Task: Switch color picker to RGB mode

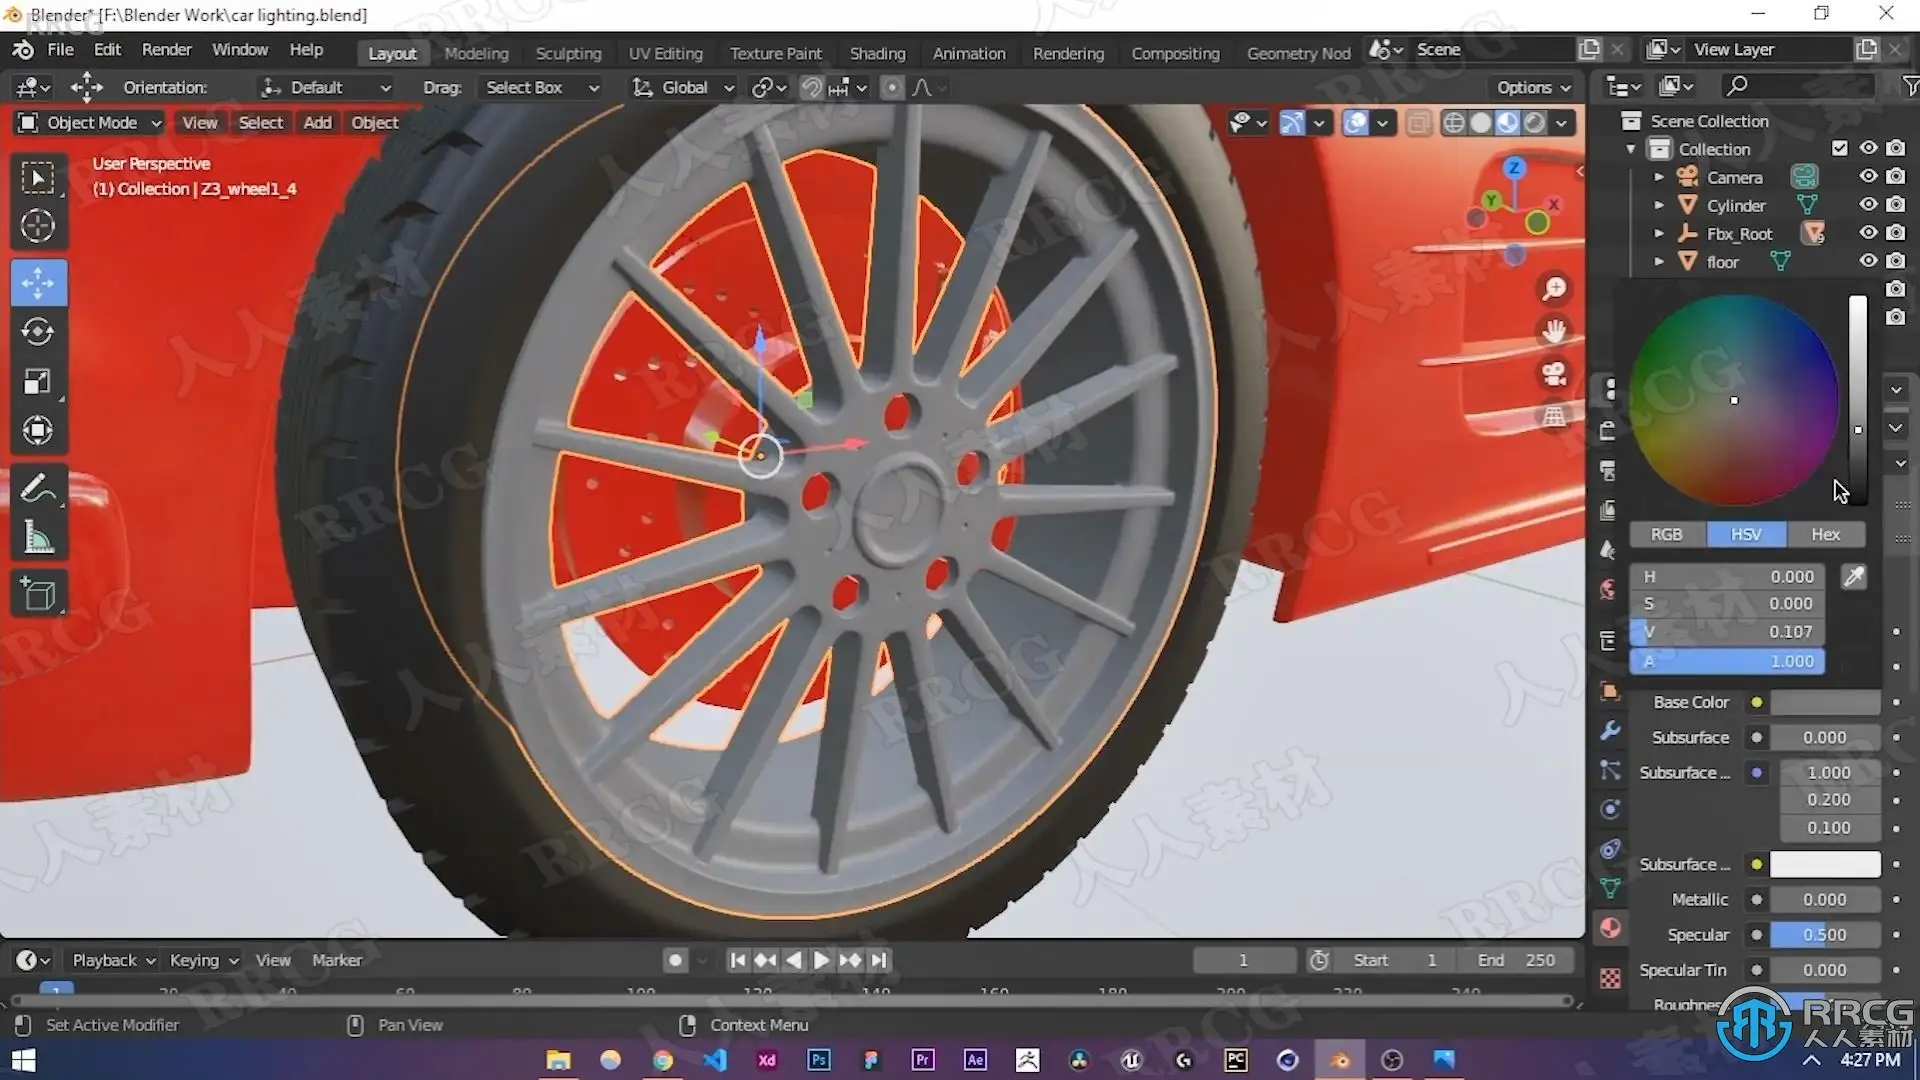Action: [x=1666, y=534]
